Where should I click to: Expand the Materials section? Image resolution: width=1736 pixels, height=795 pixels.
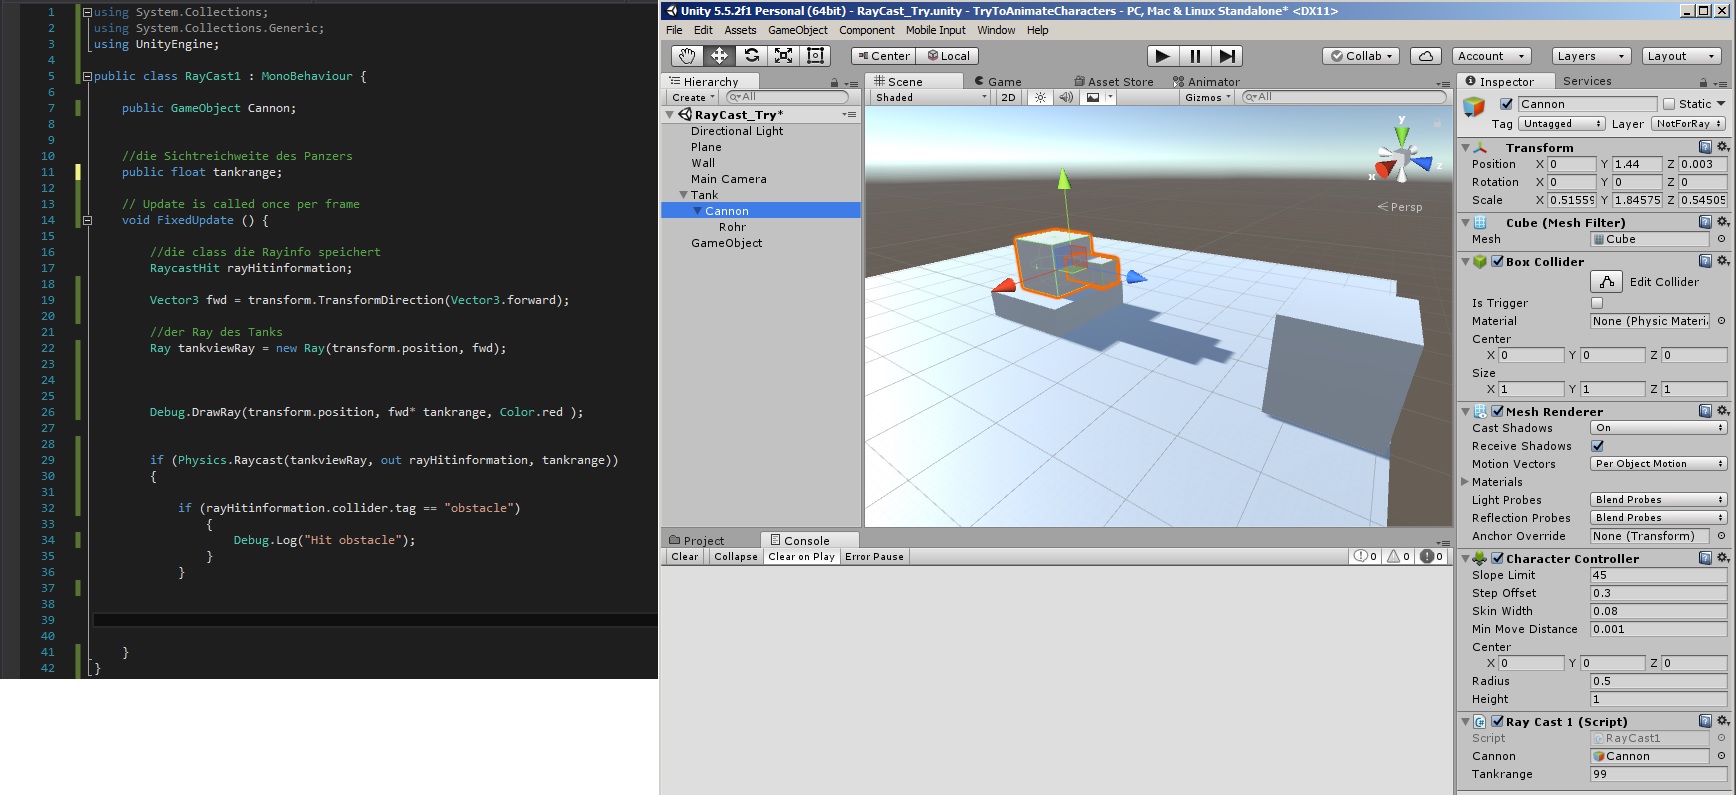point(1466,482)
